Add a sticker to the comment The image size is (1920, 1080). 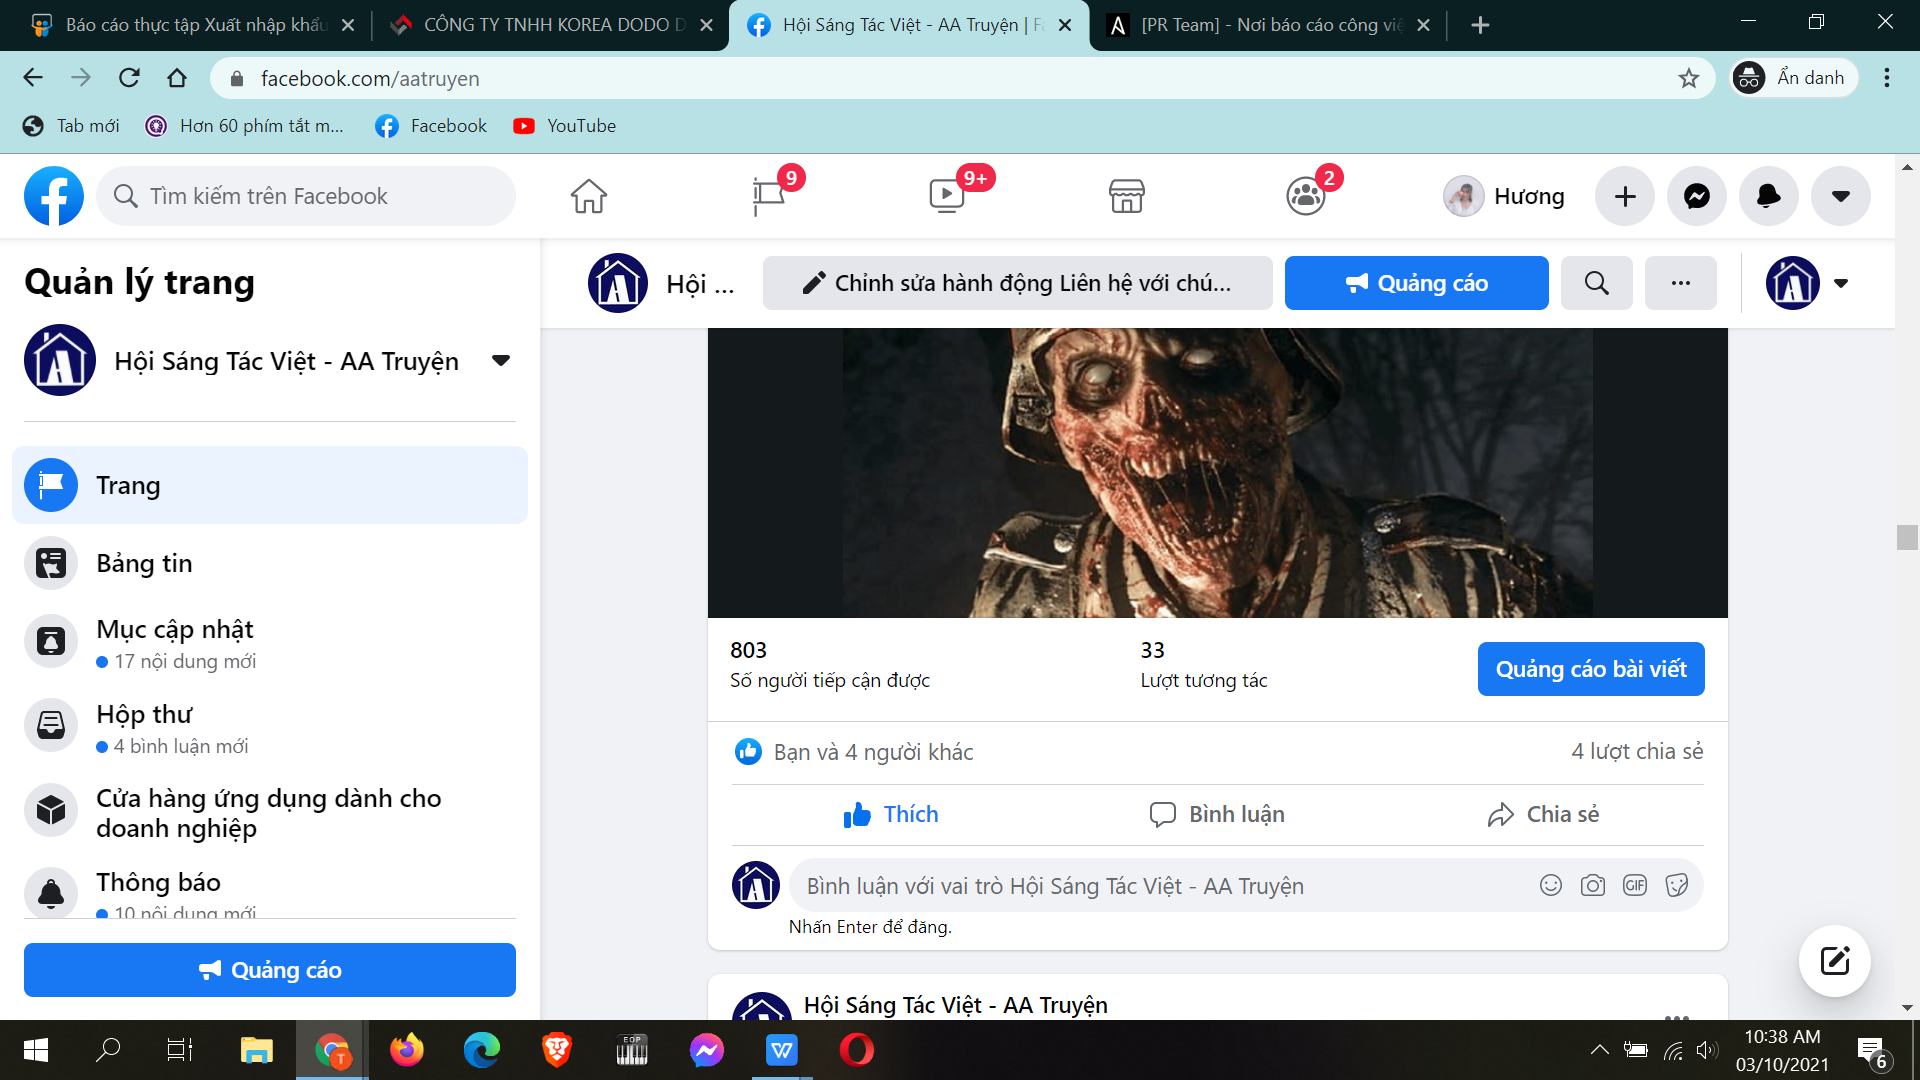(1677, 885)
